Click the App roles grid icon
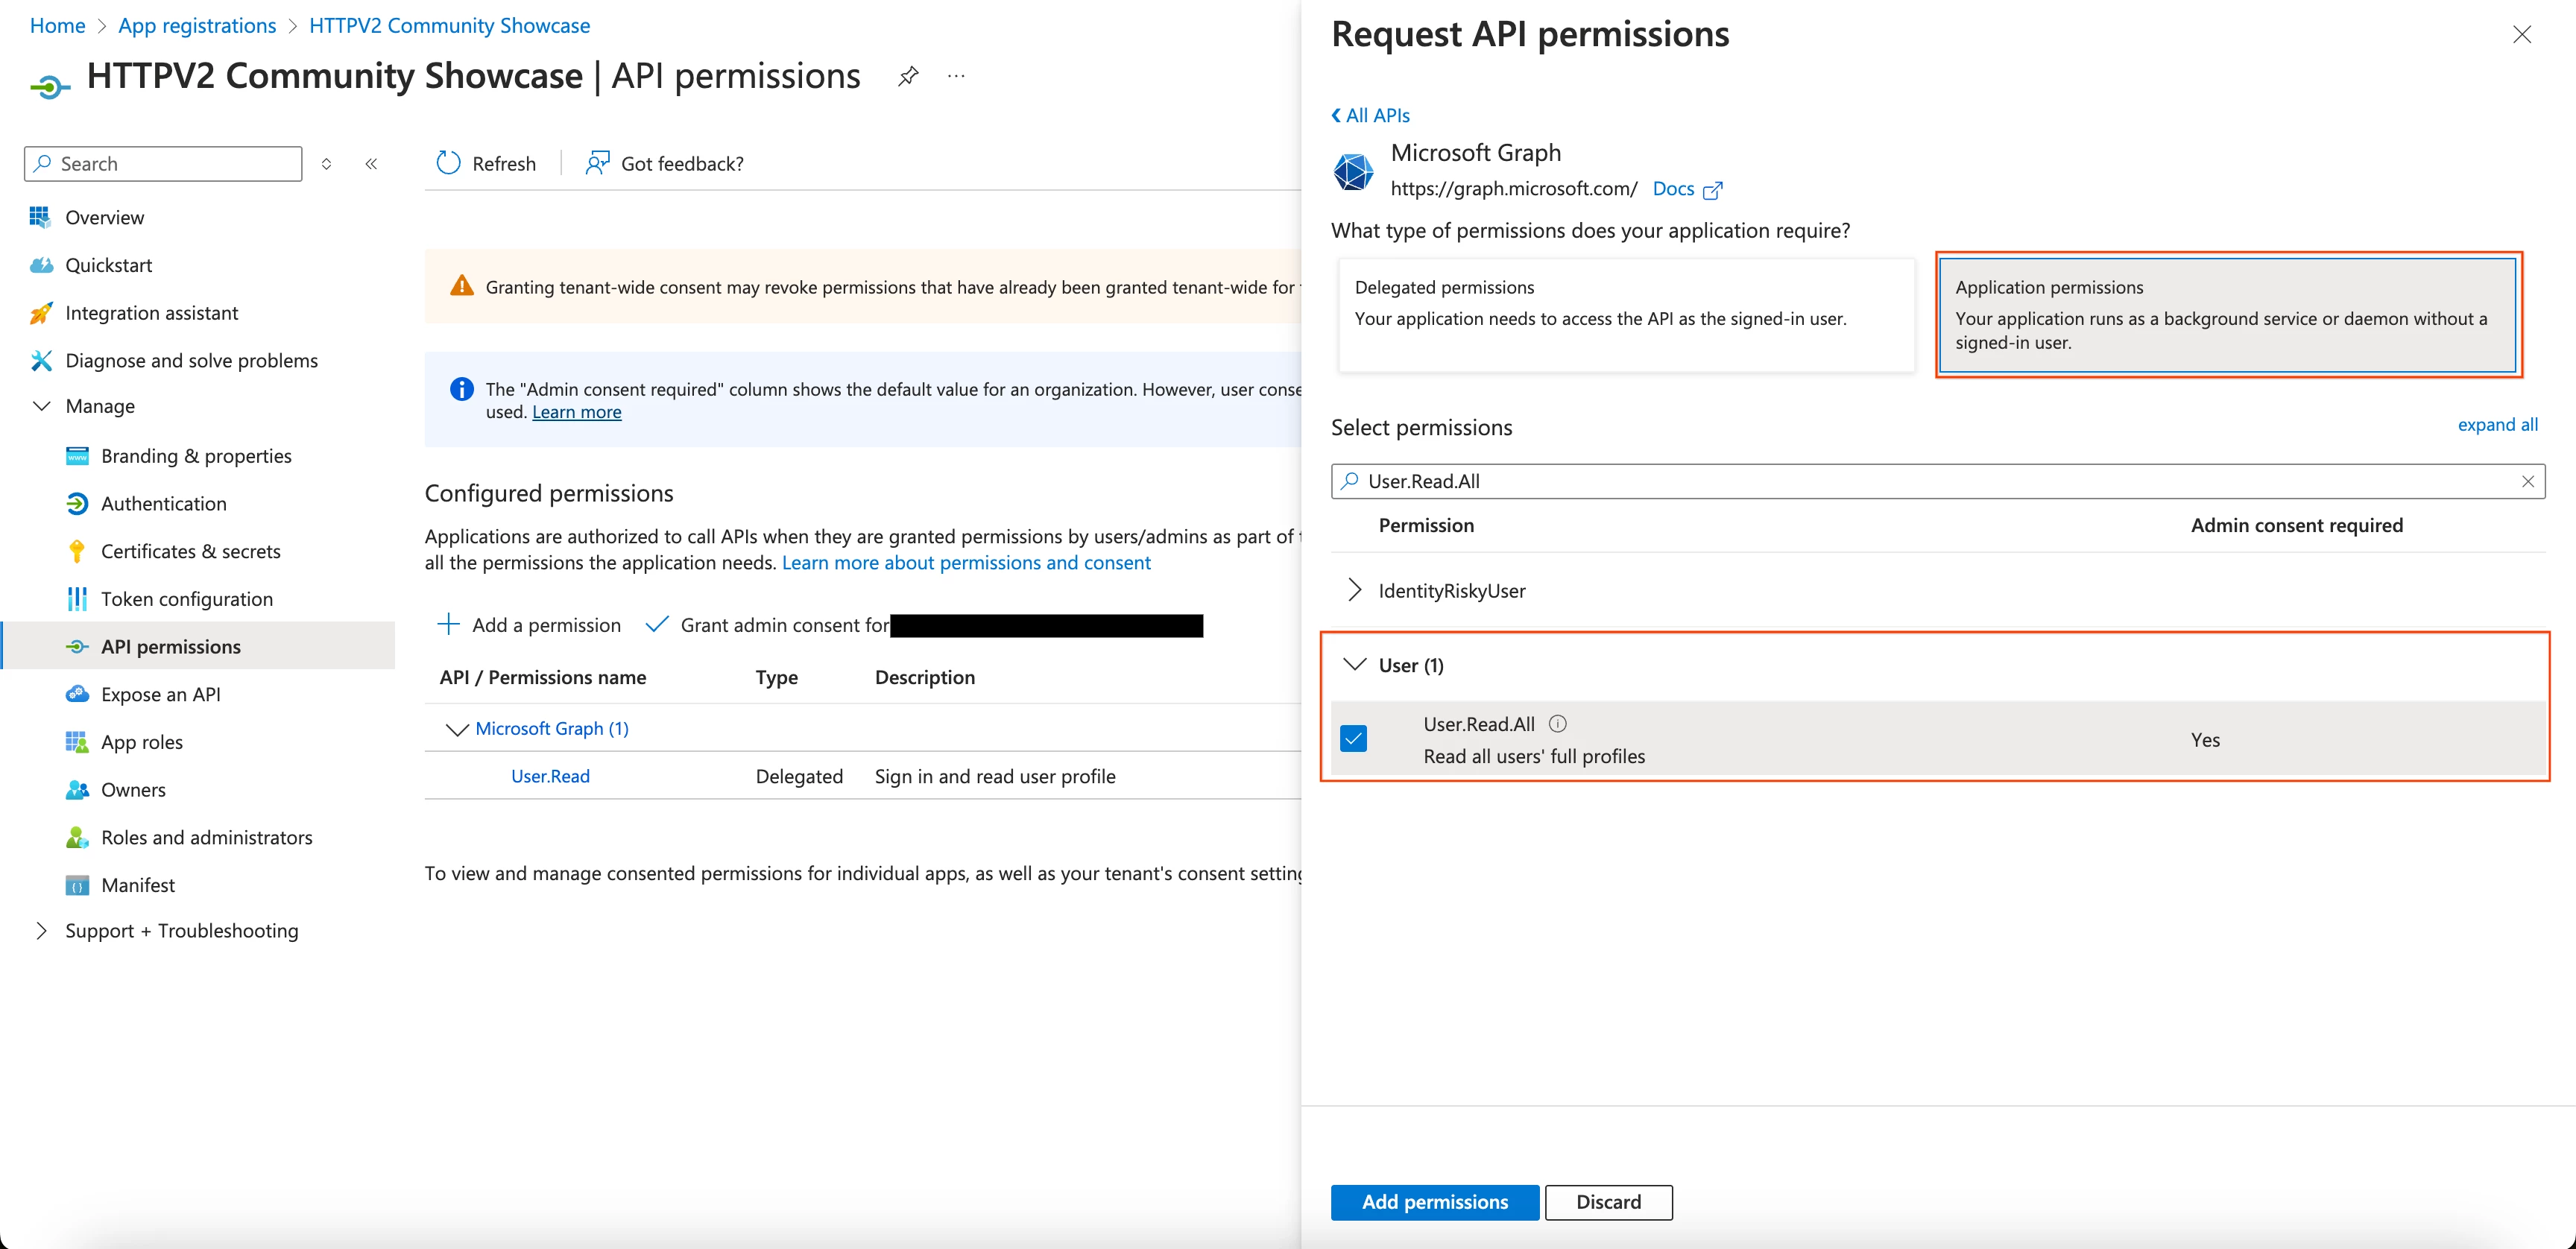 pos(77,742)
